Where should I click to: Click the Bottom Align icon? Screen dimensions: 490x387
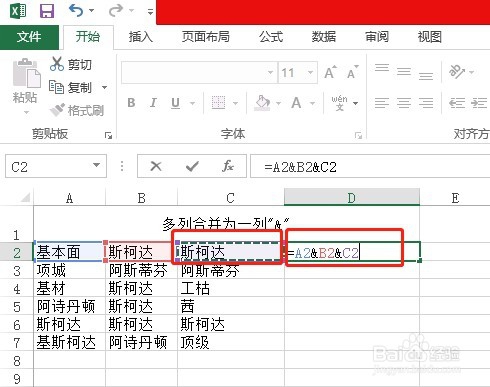(426, 75)
